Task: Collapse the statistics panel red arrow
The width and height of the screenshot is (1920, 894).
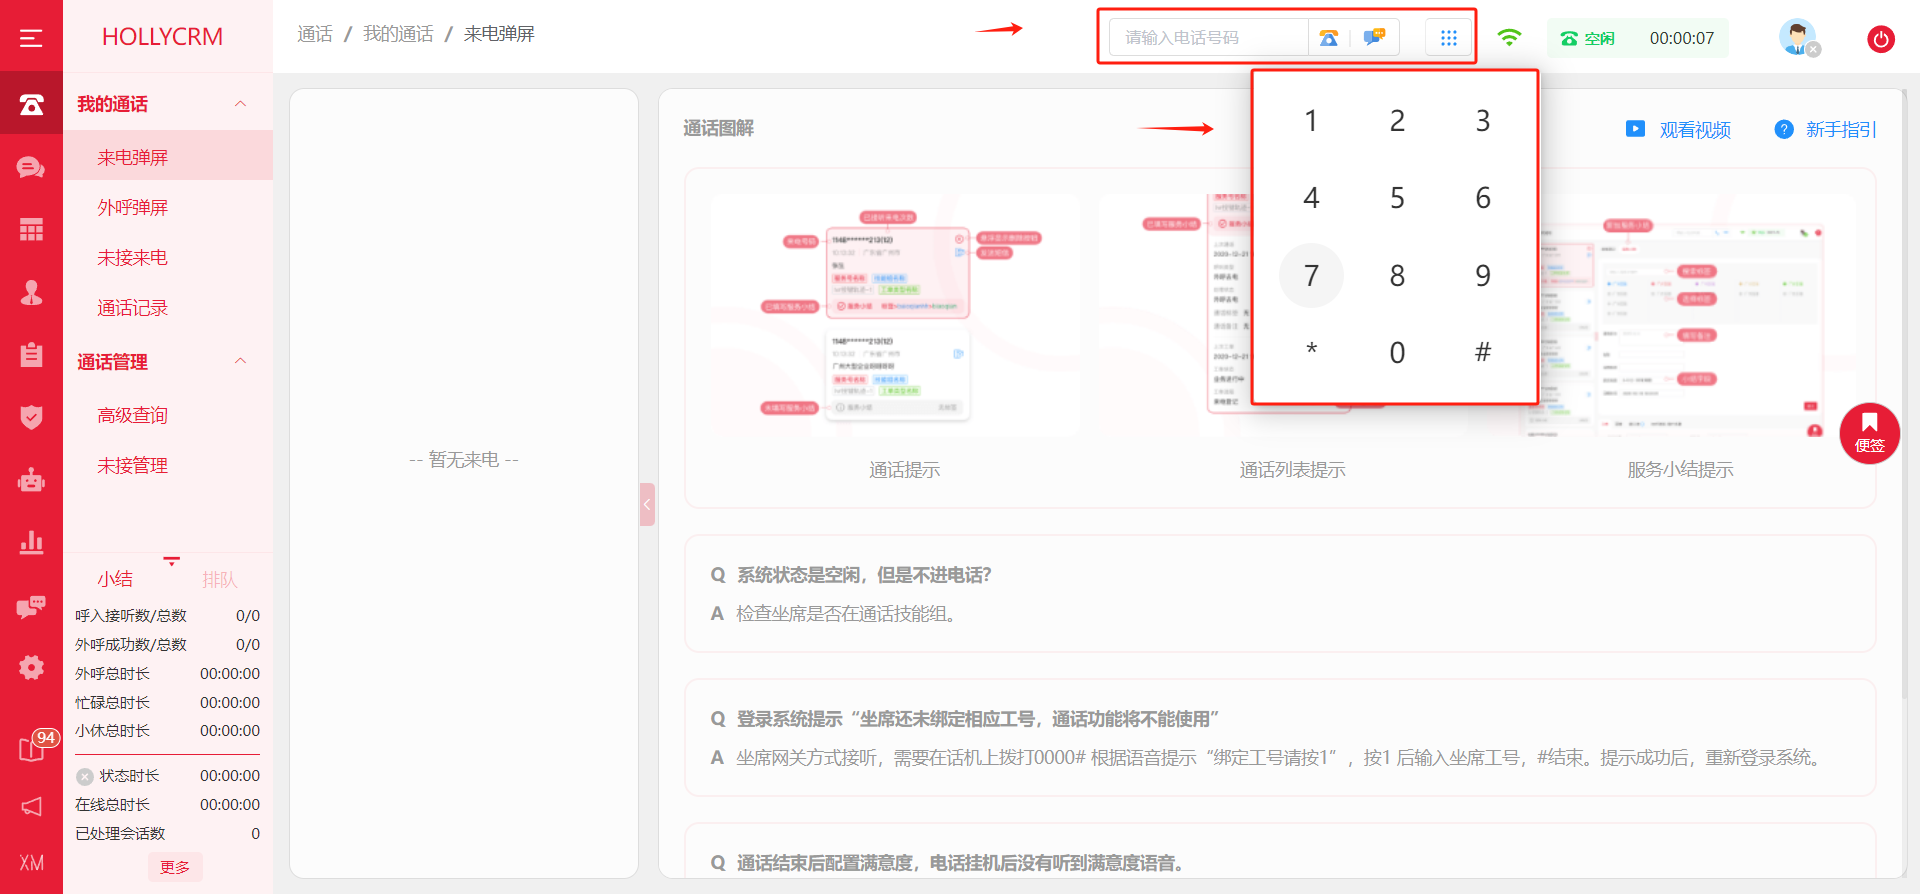Action: coord(172,561)
